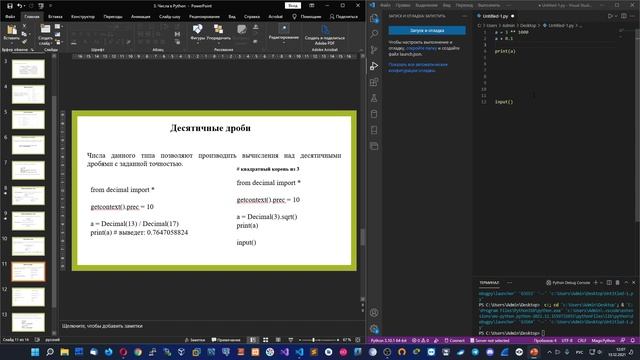Click the Save icon in PowerPoint title bar
This screenshot has width=640, height=360.
(x=10, y=6)
